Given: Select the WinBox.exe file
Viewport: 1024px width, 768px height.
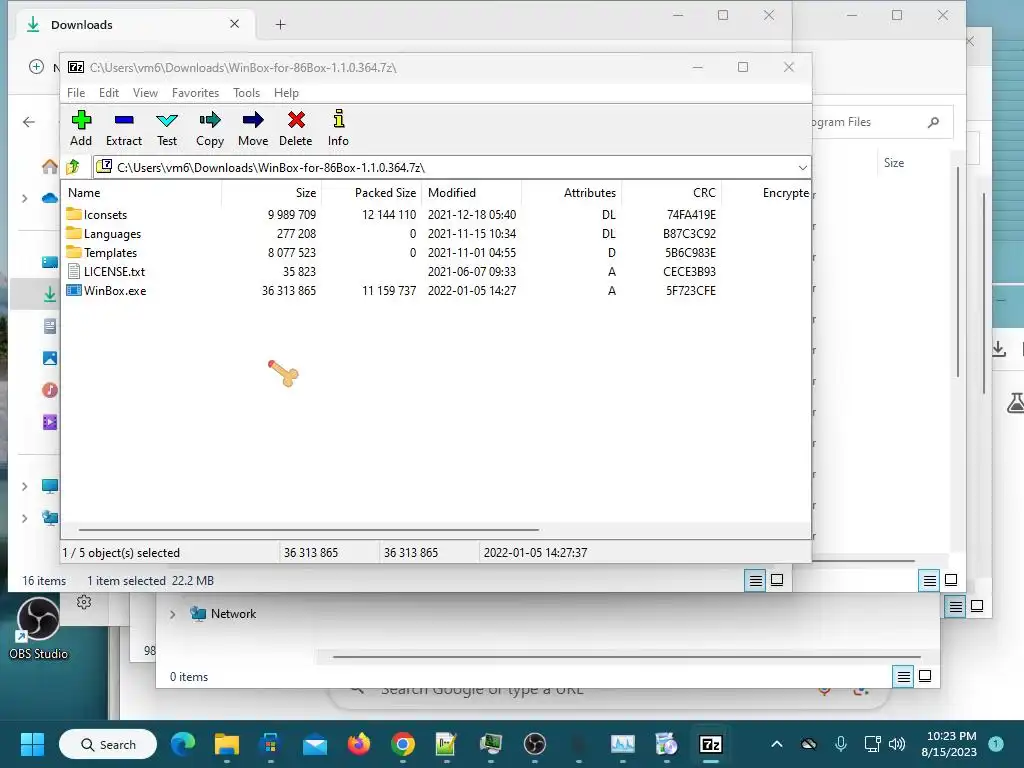Looking at the screenshot, I should 114,291.
